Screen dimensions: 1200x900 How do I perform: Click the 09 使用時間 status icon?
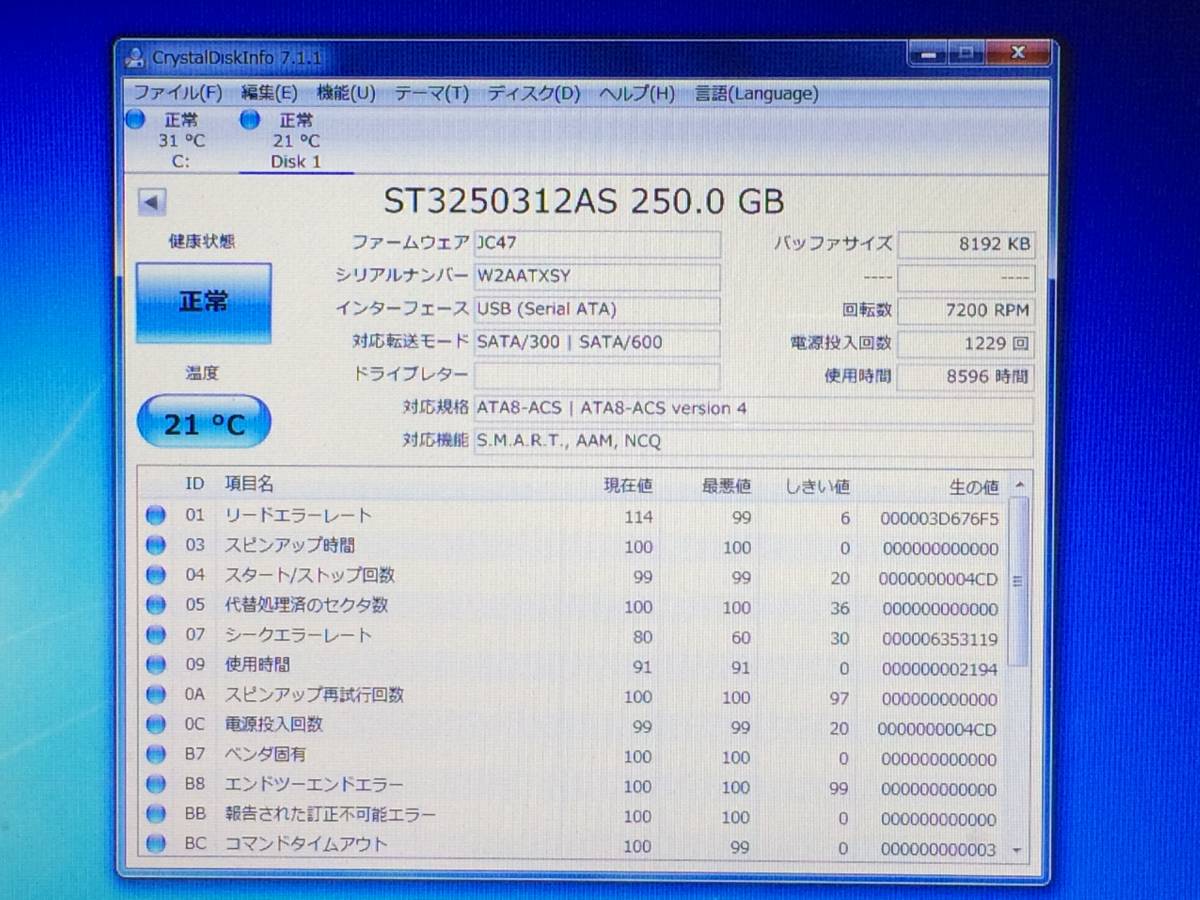(155, 665)
